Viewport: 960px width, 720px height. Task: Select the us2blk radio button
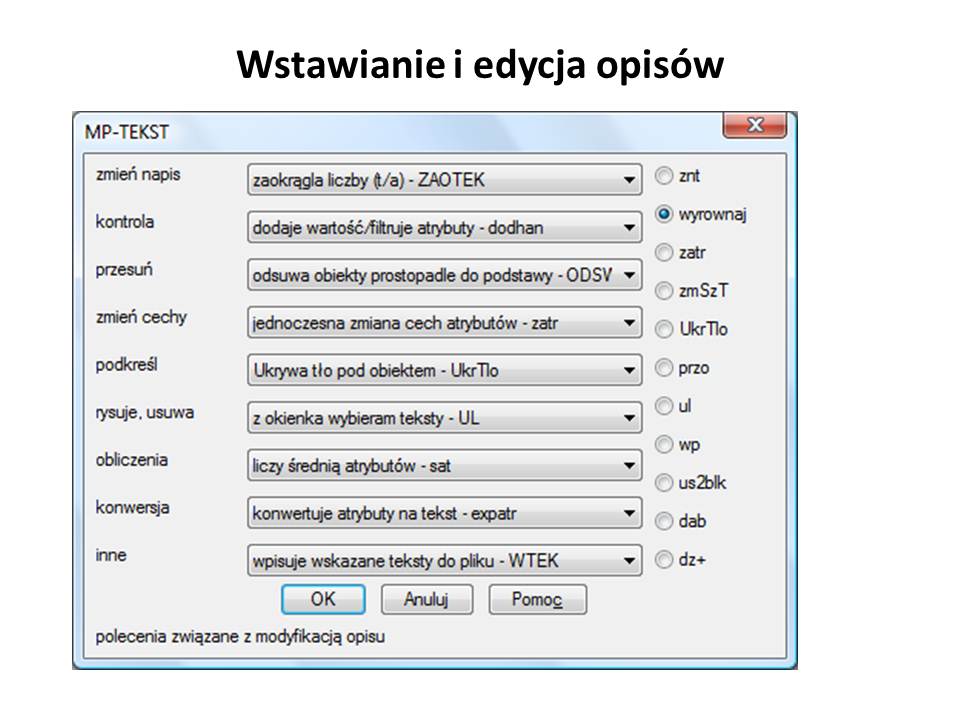pos(664,482)
